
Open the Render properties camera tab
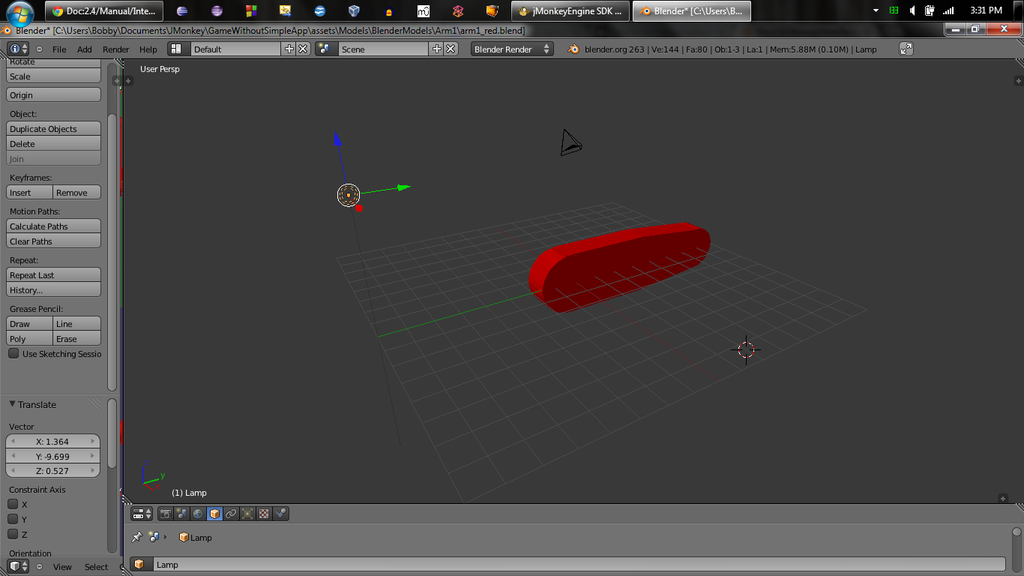(165, 514)
